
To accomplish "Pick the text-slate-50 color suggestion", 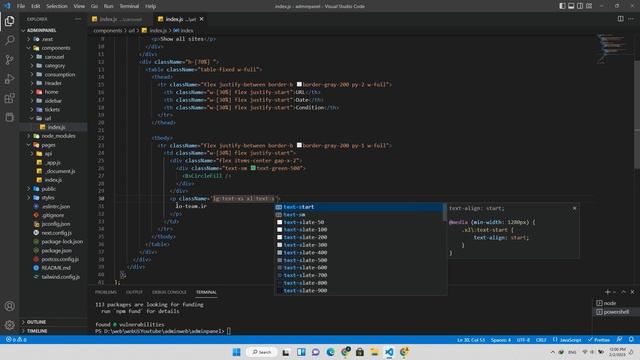I will pyautogui.click(x=358, y=222).
